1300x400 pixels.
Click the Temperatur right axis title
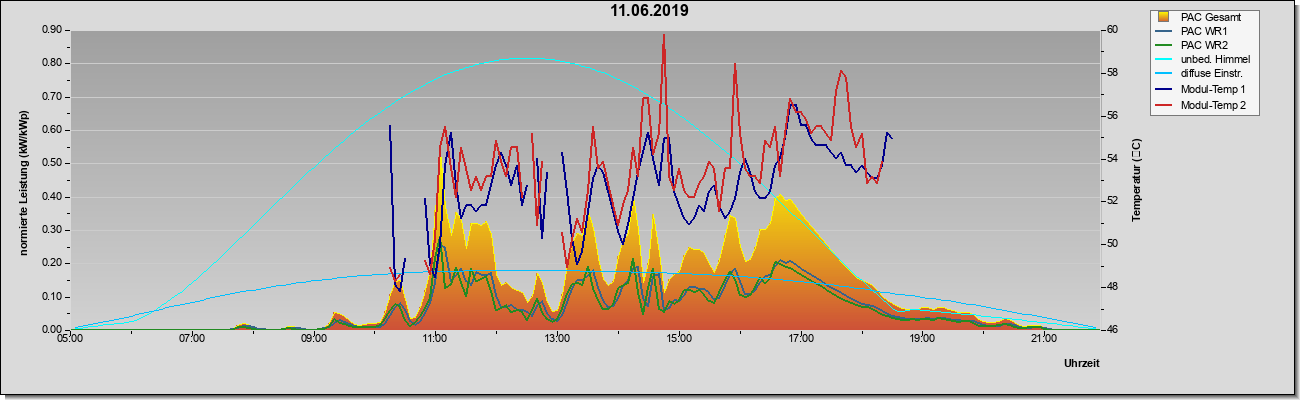point(1137,180)
